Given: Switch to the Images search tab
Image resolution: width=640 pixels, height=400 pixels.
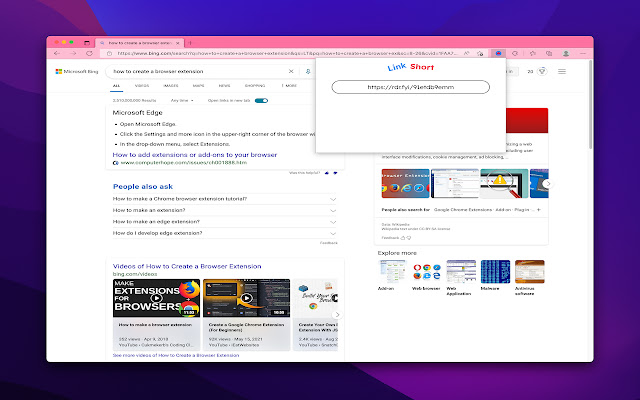Looking at the screenshot, I should [171, 86].
